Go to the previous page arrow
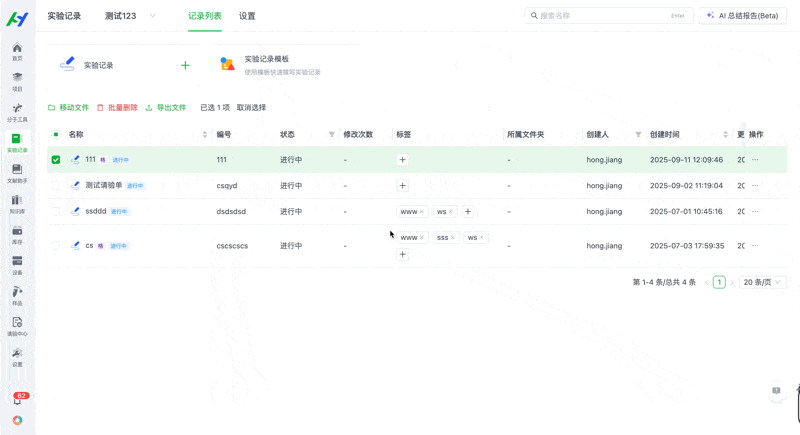 click(706, 283)
